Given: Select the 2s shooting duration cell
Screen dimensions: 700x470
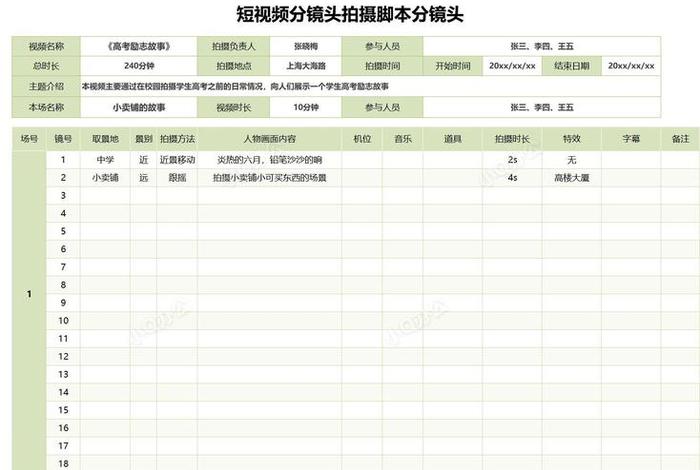Looking at the screenshot, I should (512, 160).
